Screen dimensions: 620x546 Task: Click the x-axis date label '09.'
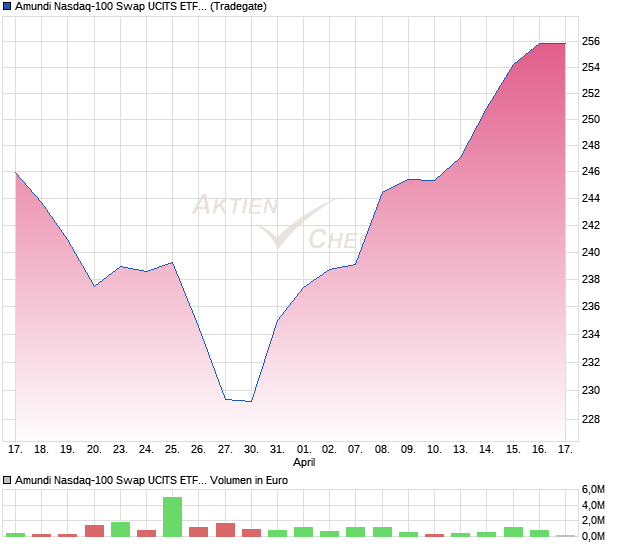pos(408,450)
